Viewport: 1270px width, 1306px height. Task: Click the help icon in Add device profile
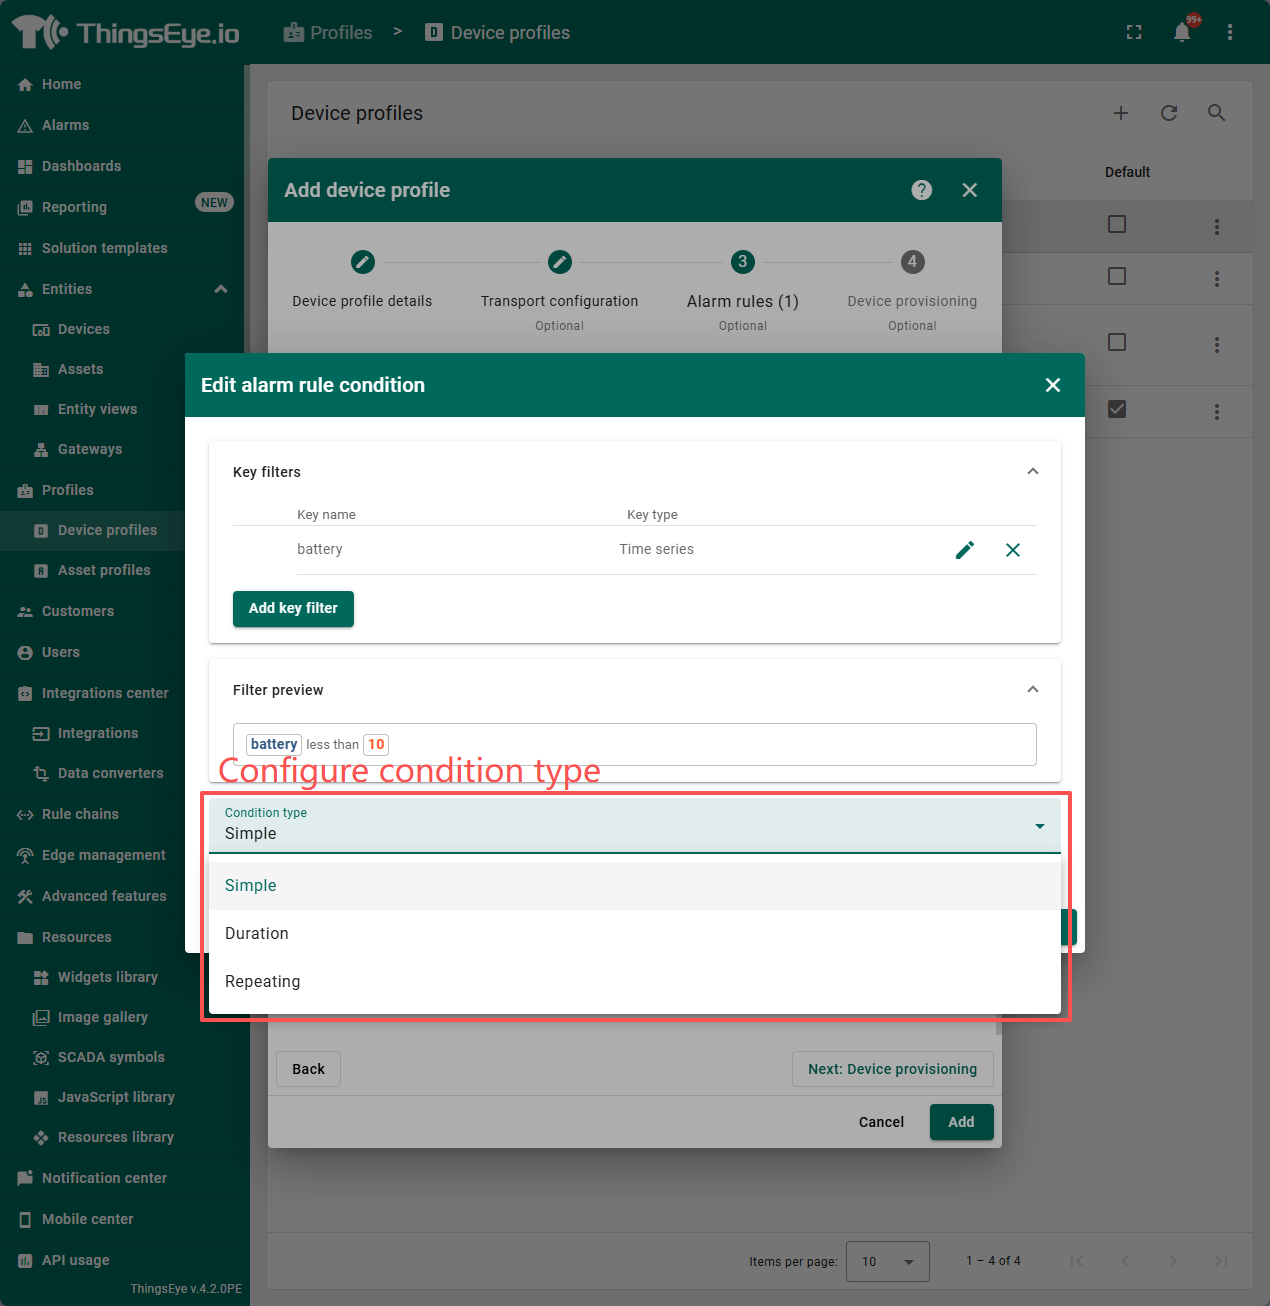click(921, 190)
